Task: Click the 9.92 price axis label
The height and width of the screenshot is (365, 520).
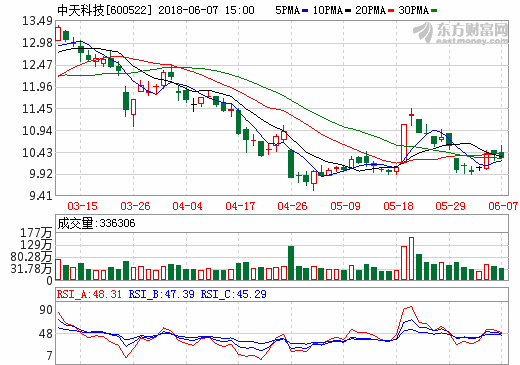Action: pyautogui.click(x=41, y=174)
